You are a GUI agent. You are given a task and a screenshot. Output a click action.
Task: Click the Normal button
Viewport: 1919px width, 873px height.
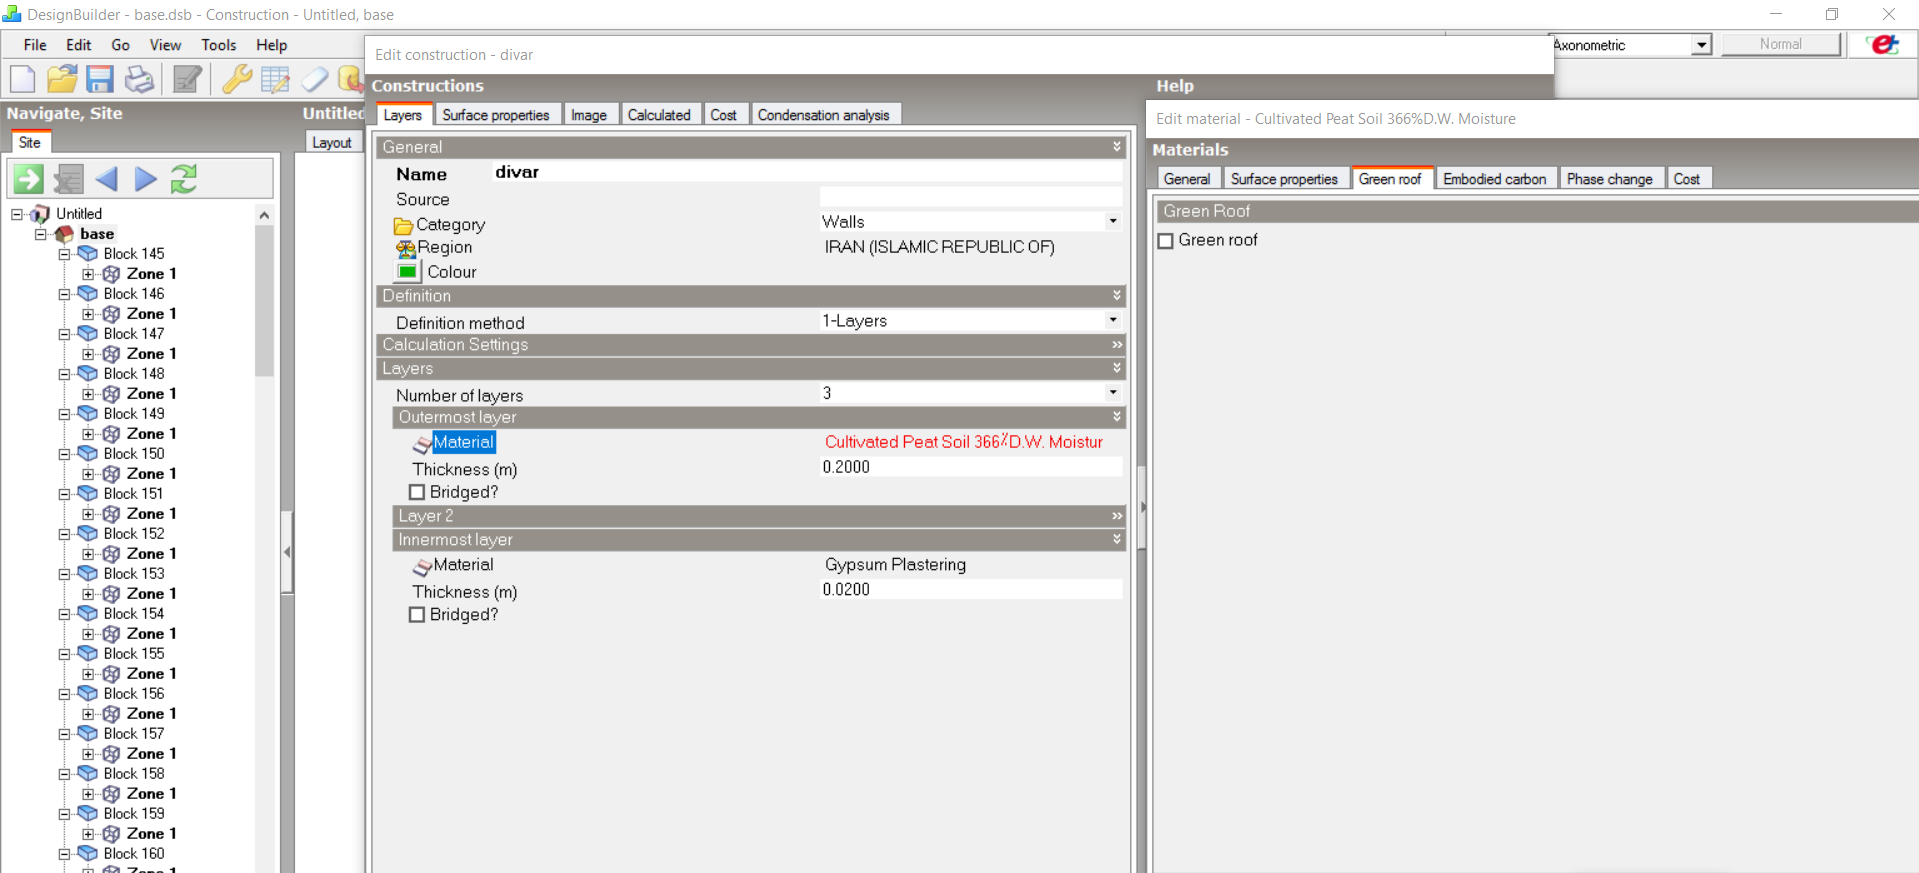1780,44
